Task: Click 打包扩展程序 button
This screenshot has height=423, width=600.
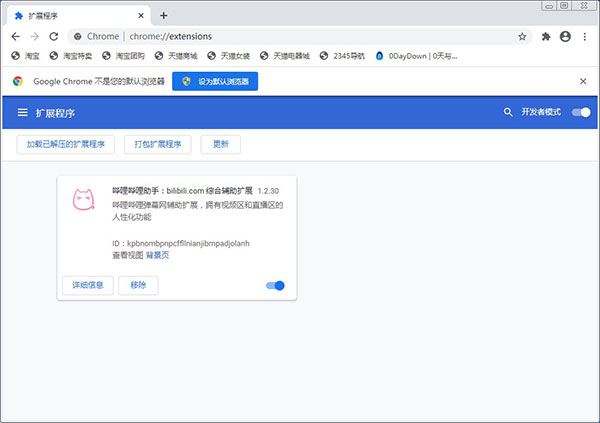Action: coord(159,145)
